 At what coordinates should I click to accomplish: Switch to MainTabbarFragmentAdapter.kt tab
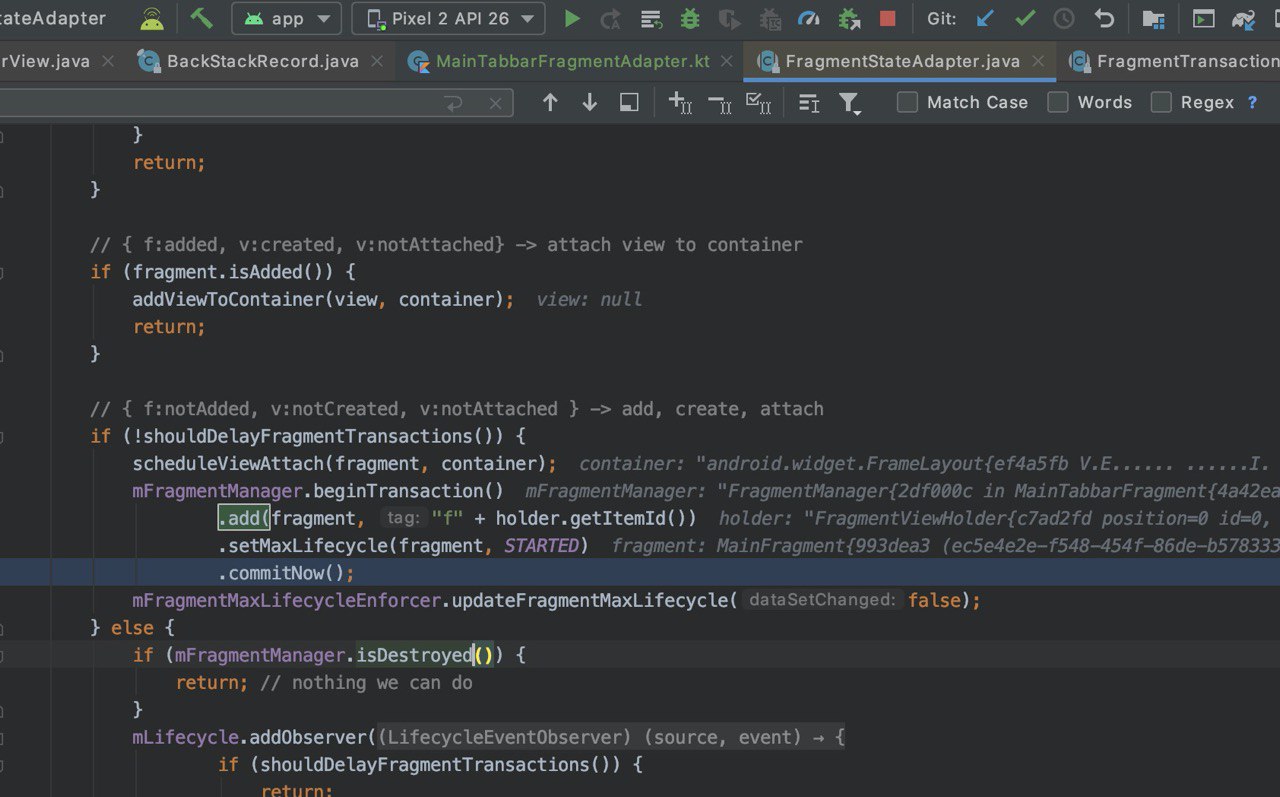[572, 61]
